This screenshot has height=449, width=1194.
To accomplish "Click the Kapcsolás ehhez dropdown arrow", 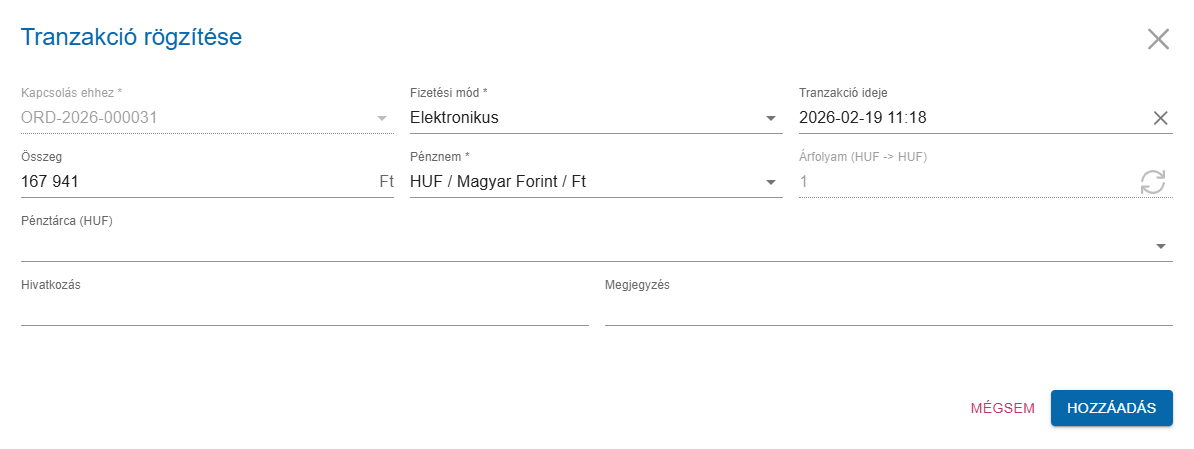I will pyautogui.click(x=381, y=118).
